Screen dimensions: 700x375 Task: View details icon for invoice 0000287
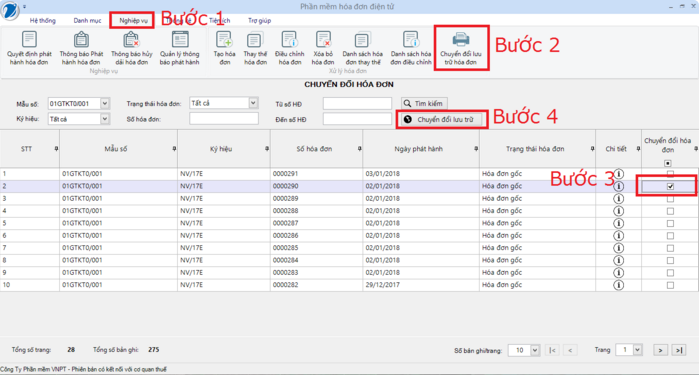[x=619, y=223]
